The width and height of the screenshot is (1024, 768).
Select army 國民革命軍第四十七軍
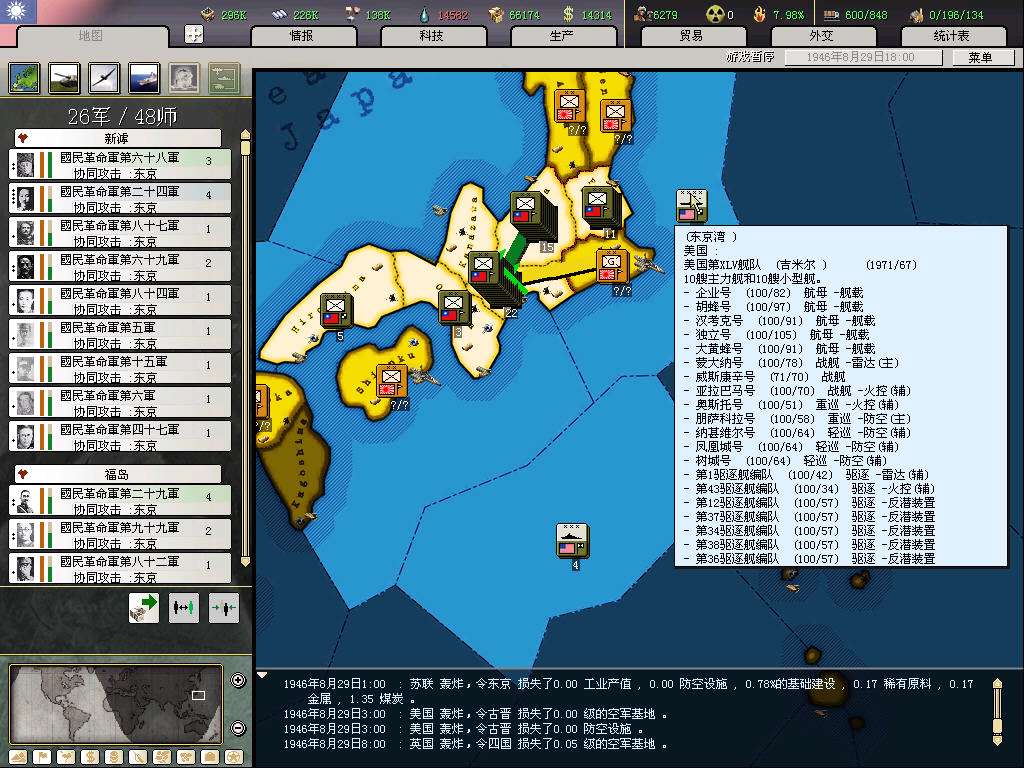coord(120,436)
